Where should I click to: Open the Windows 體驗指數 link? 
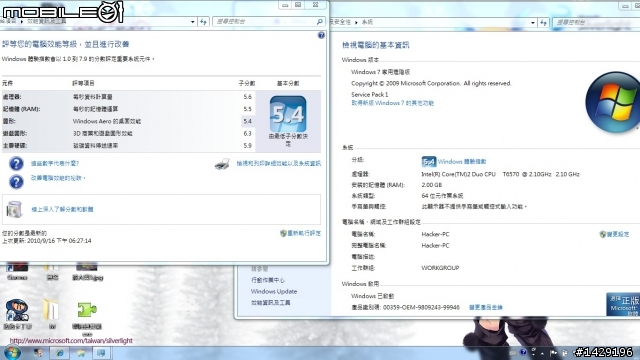tap(462, 162)
